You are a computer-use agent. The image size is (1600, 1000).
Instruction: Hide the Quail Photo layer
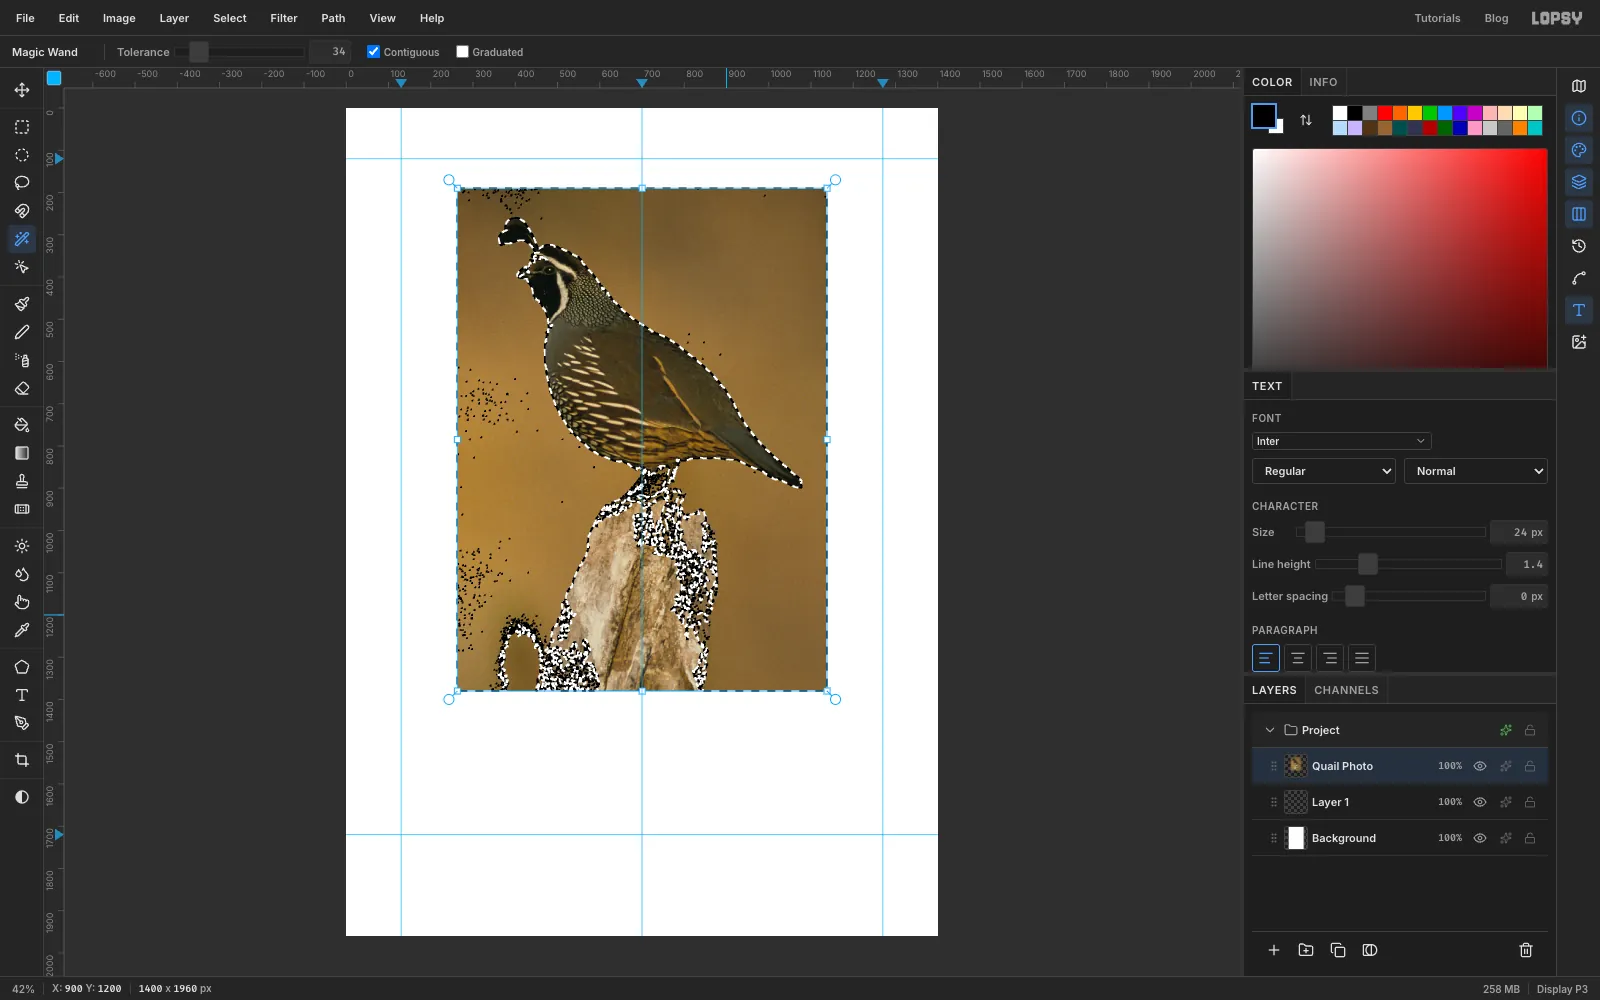(x=1480, y=766)
